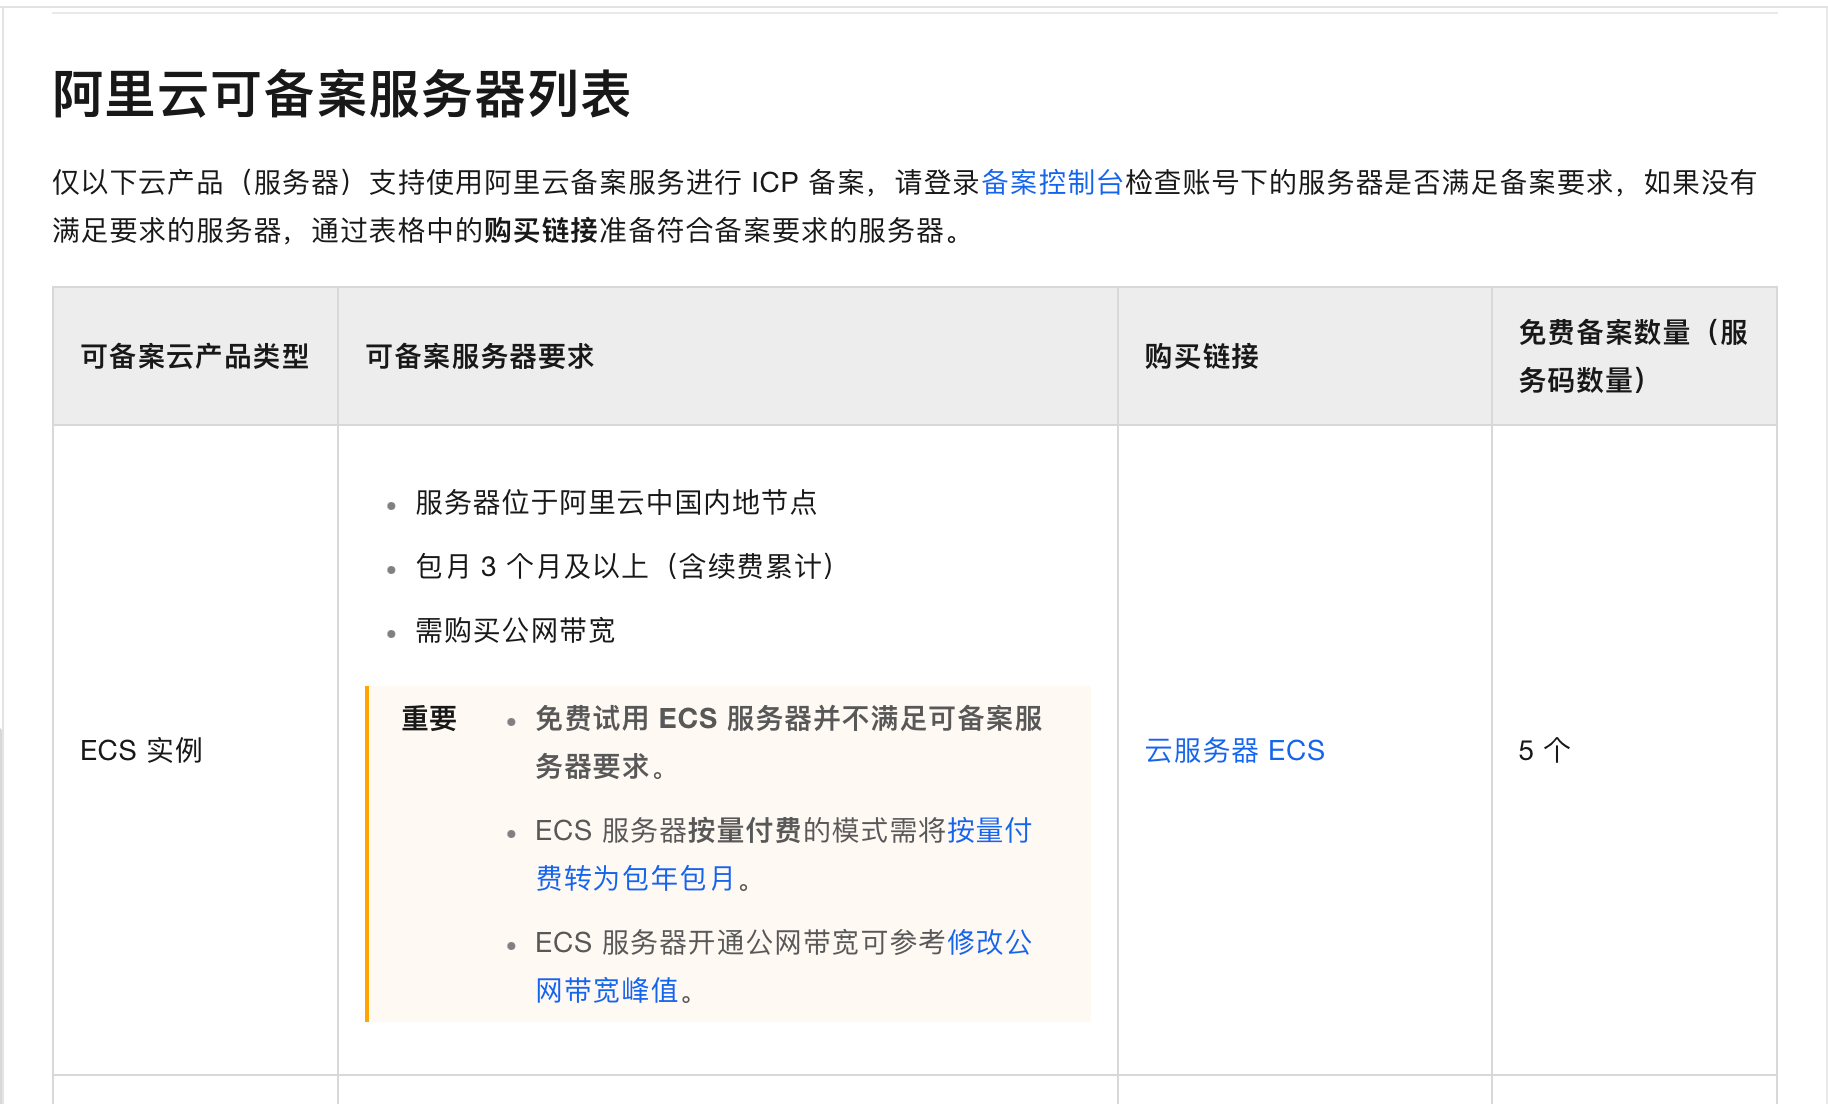The image size is (1828, 1104).
Task: Open the 备案控制台 link
Action: (x=1052, y=182)
